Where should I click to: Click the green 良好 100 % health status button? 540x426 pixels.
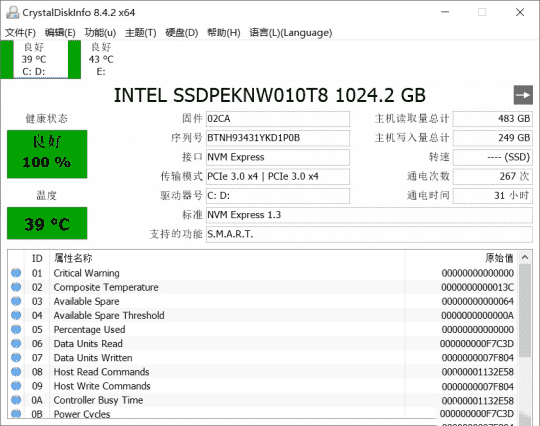click(47, 154)
